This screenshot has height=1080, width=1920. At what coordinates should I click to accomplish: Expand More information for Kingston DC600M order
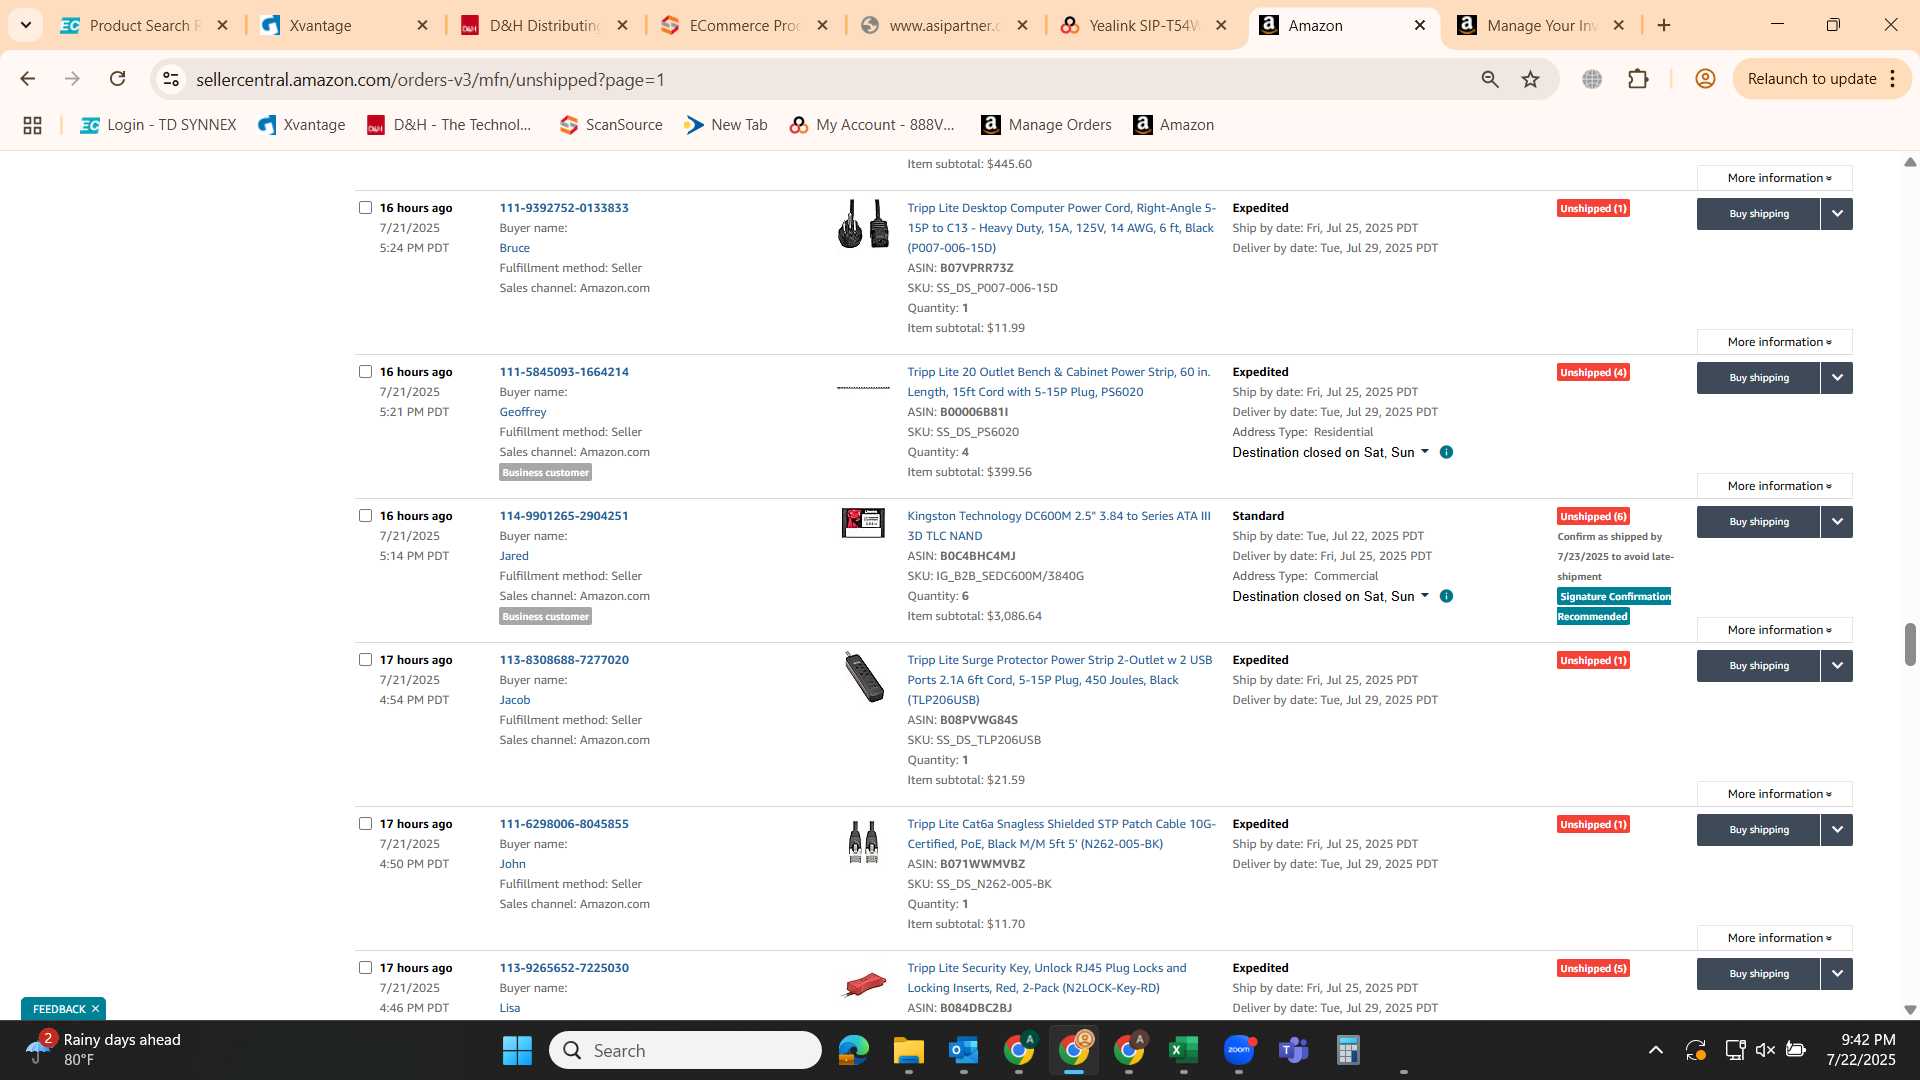[1775, 630]
